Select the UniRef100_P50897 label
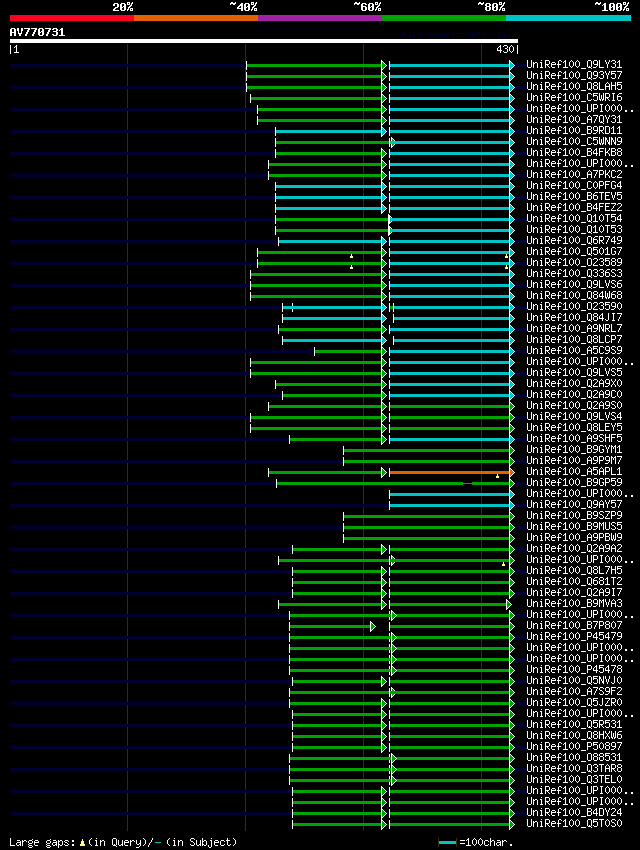Viewport: 640px width, 850px height. pyautogui.click(x=574, y=746)
